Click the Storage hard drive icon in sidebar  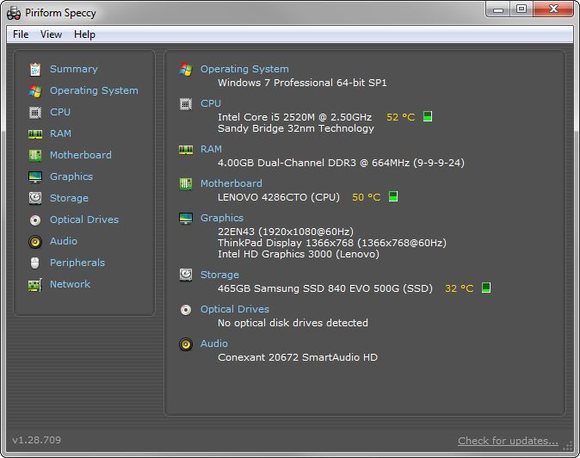click(x=35, y=198)
